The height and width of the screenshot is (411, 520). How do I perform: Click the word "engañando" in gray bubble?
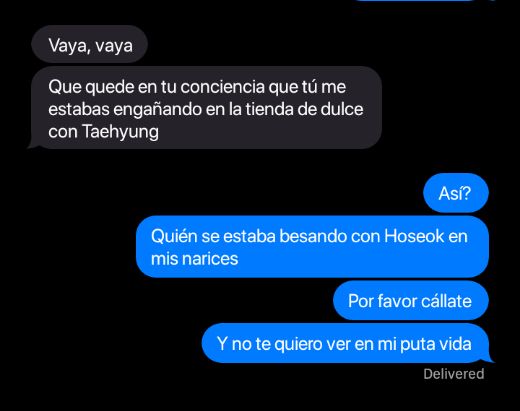(157, 110)
